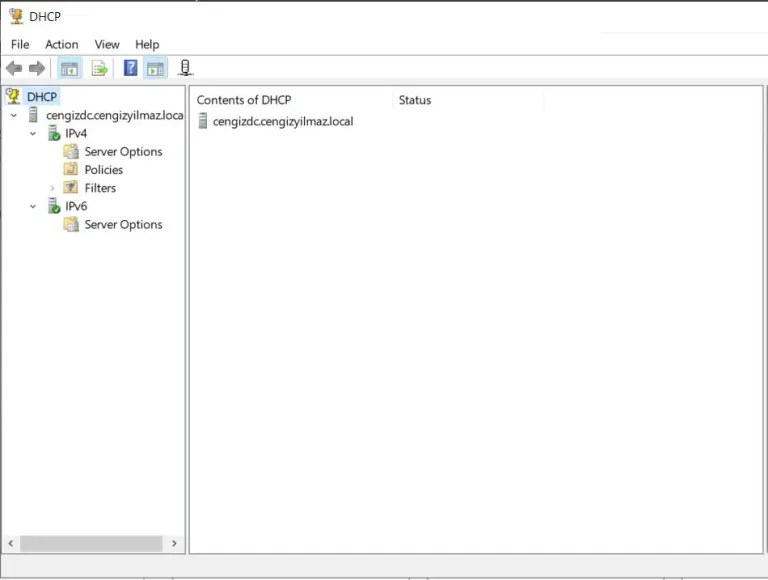
Task: Click the Forward arrow toolbar icon
Action: click(37, 68)
